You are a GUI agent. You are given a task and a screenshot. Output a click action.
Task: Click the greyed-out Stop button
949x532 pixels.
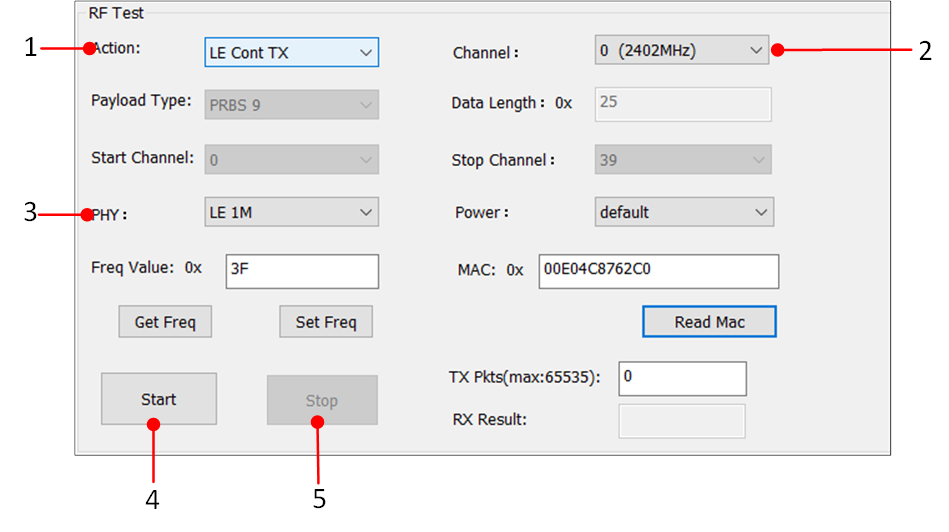[x=321, y=400]
